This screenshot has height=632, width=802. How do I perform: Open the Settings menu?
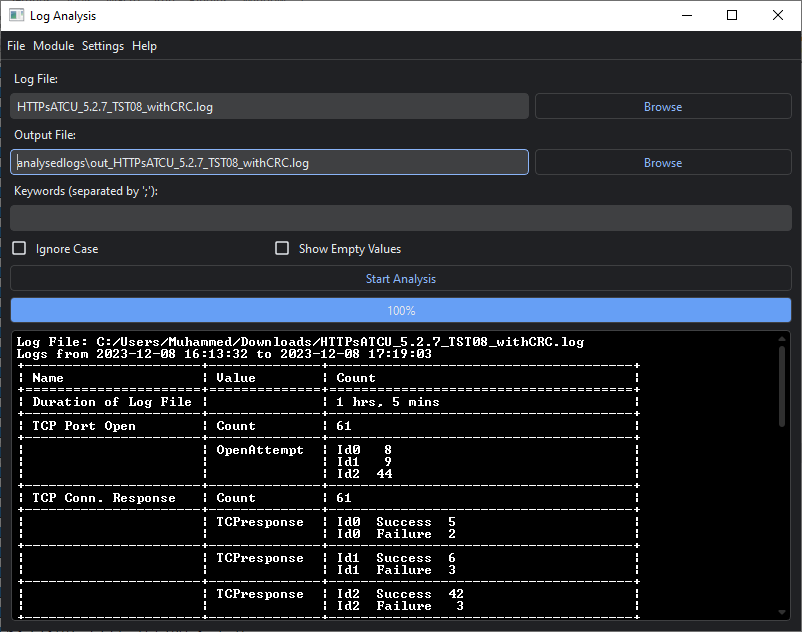pyautogui.click(x=103, y=46)
